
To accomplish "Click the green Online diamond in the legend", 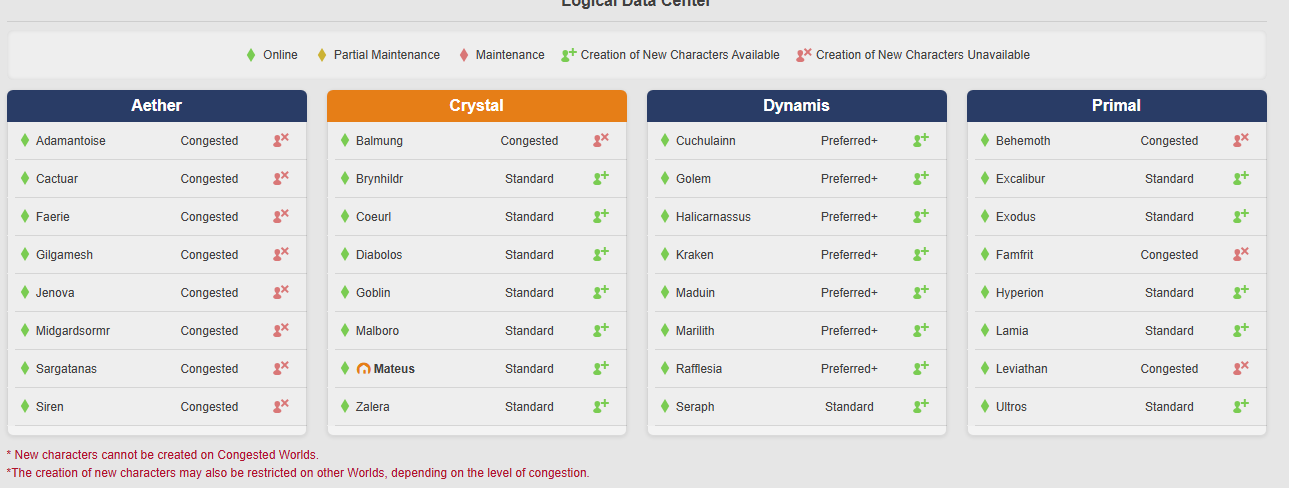I will click(251, 55).
